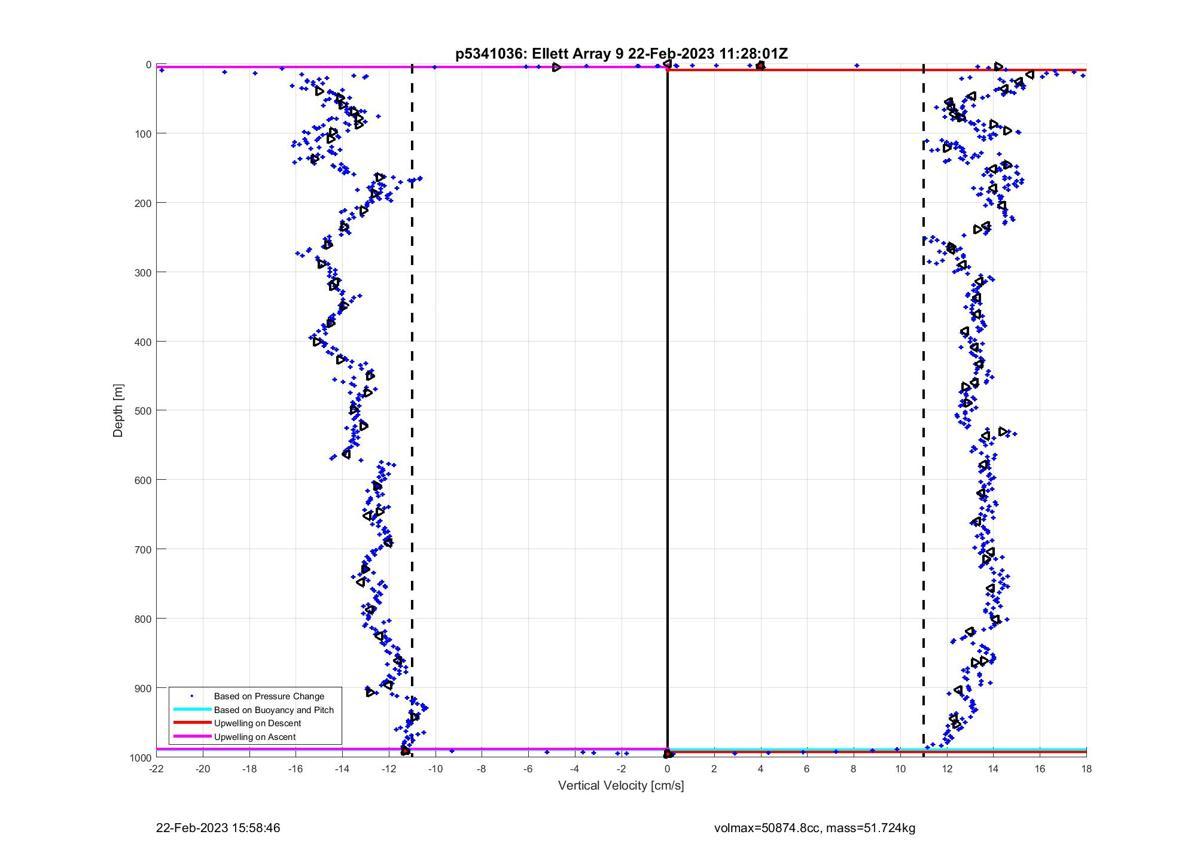Image resolution: width=1200 pixels, height=851 pixels.
Task: Click y-axis tick label '500'
Action: click(142, 411)
